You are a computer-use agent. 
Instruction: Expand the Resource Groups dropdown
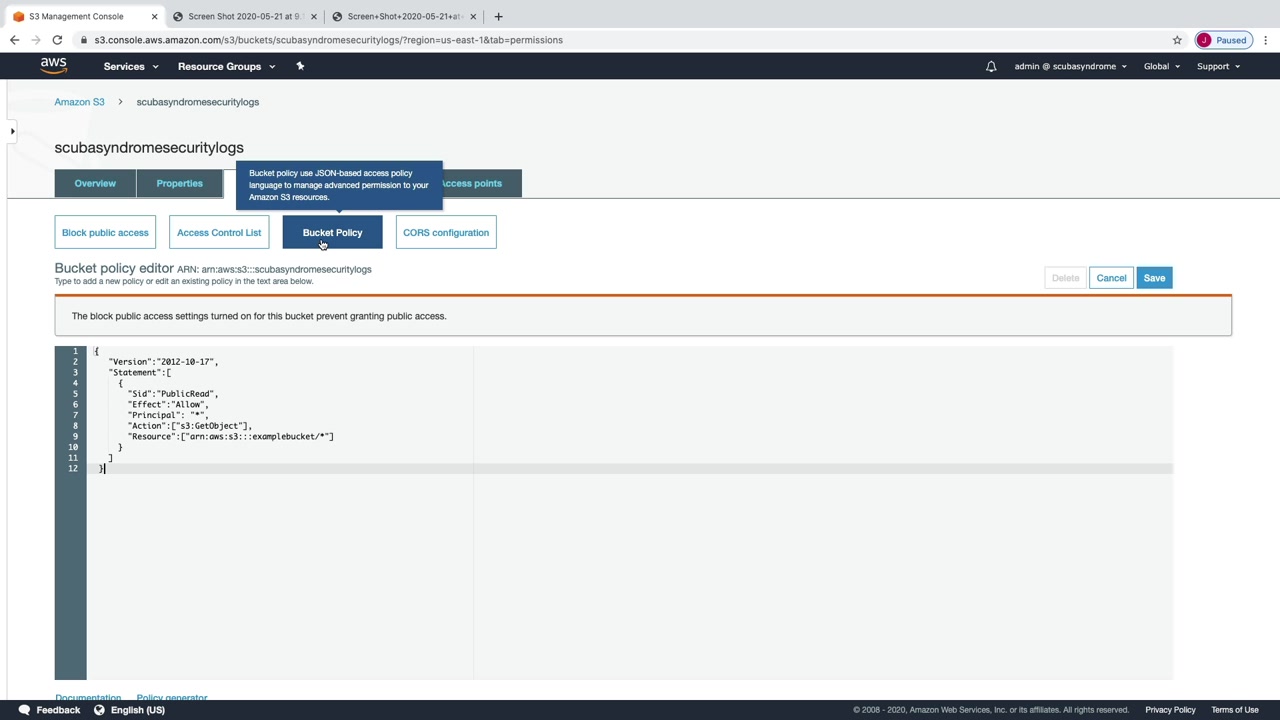(226, 66)
